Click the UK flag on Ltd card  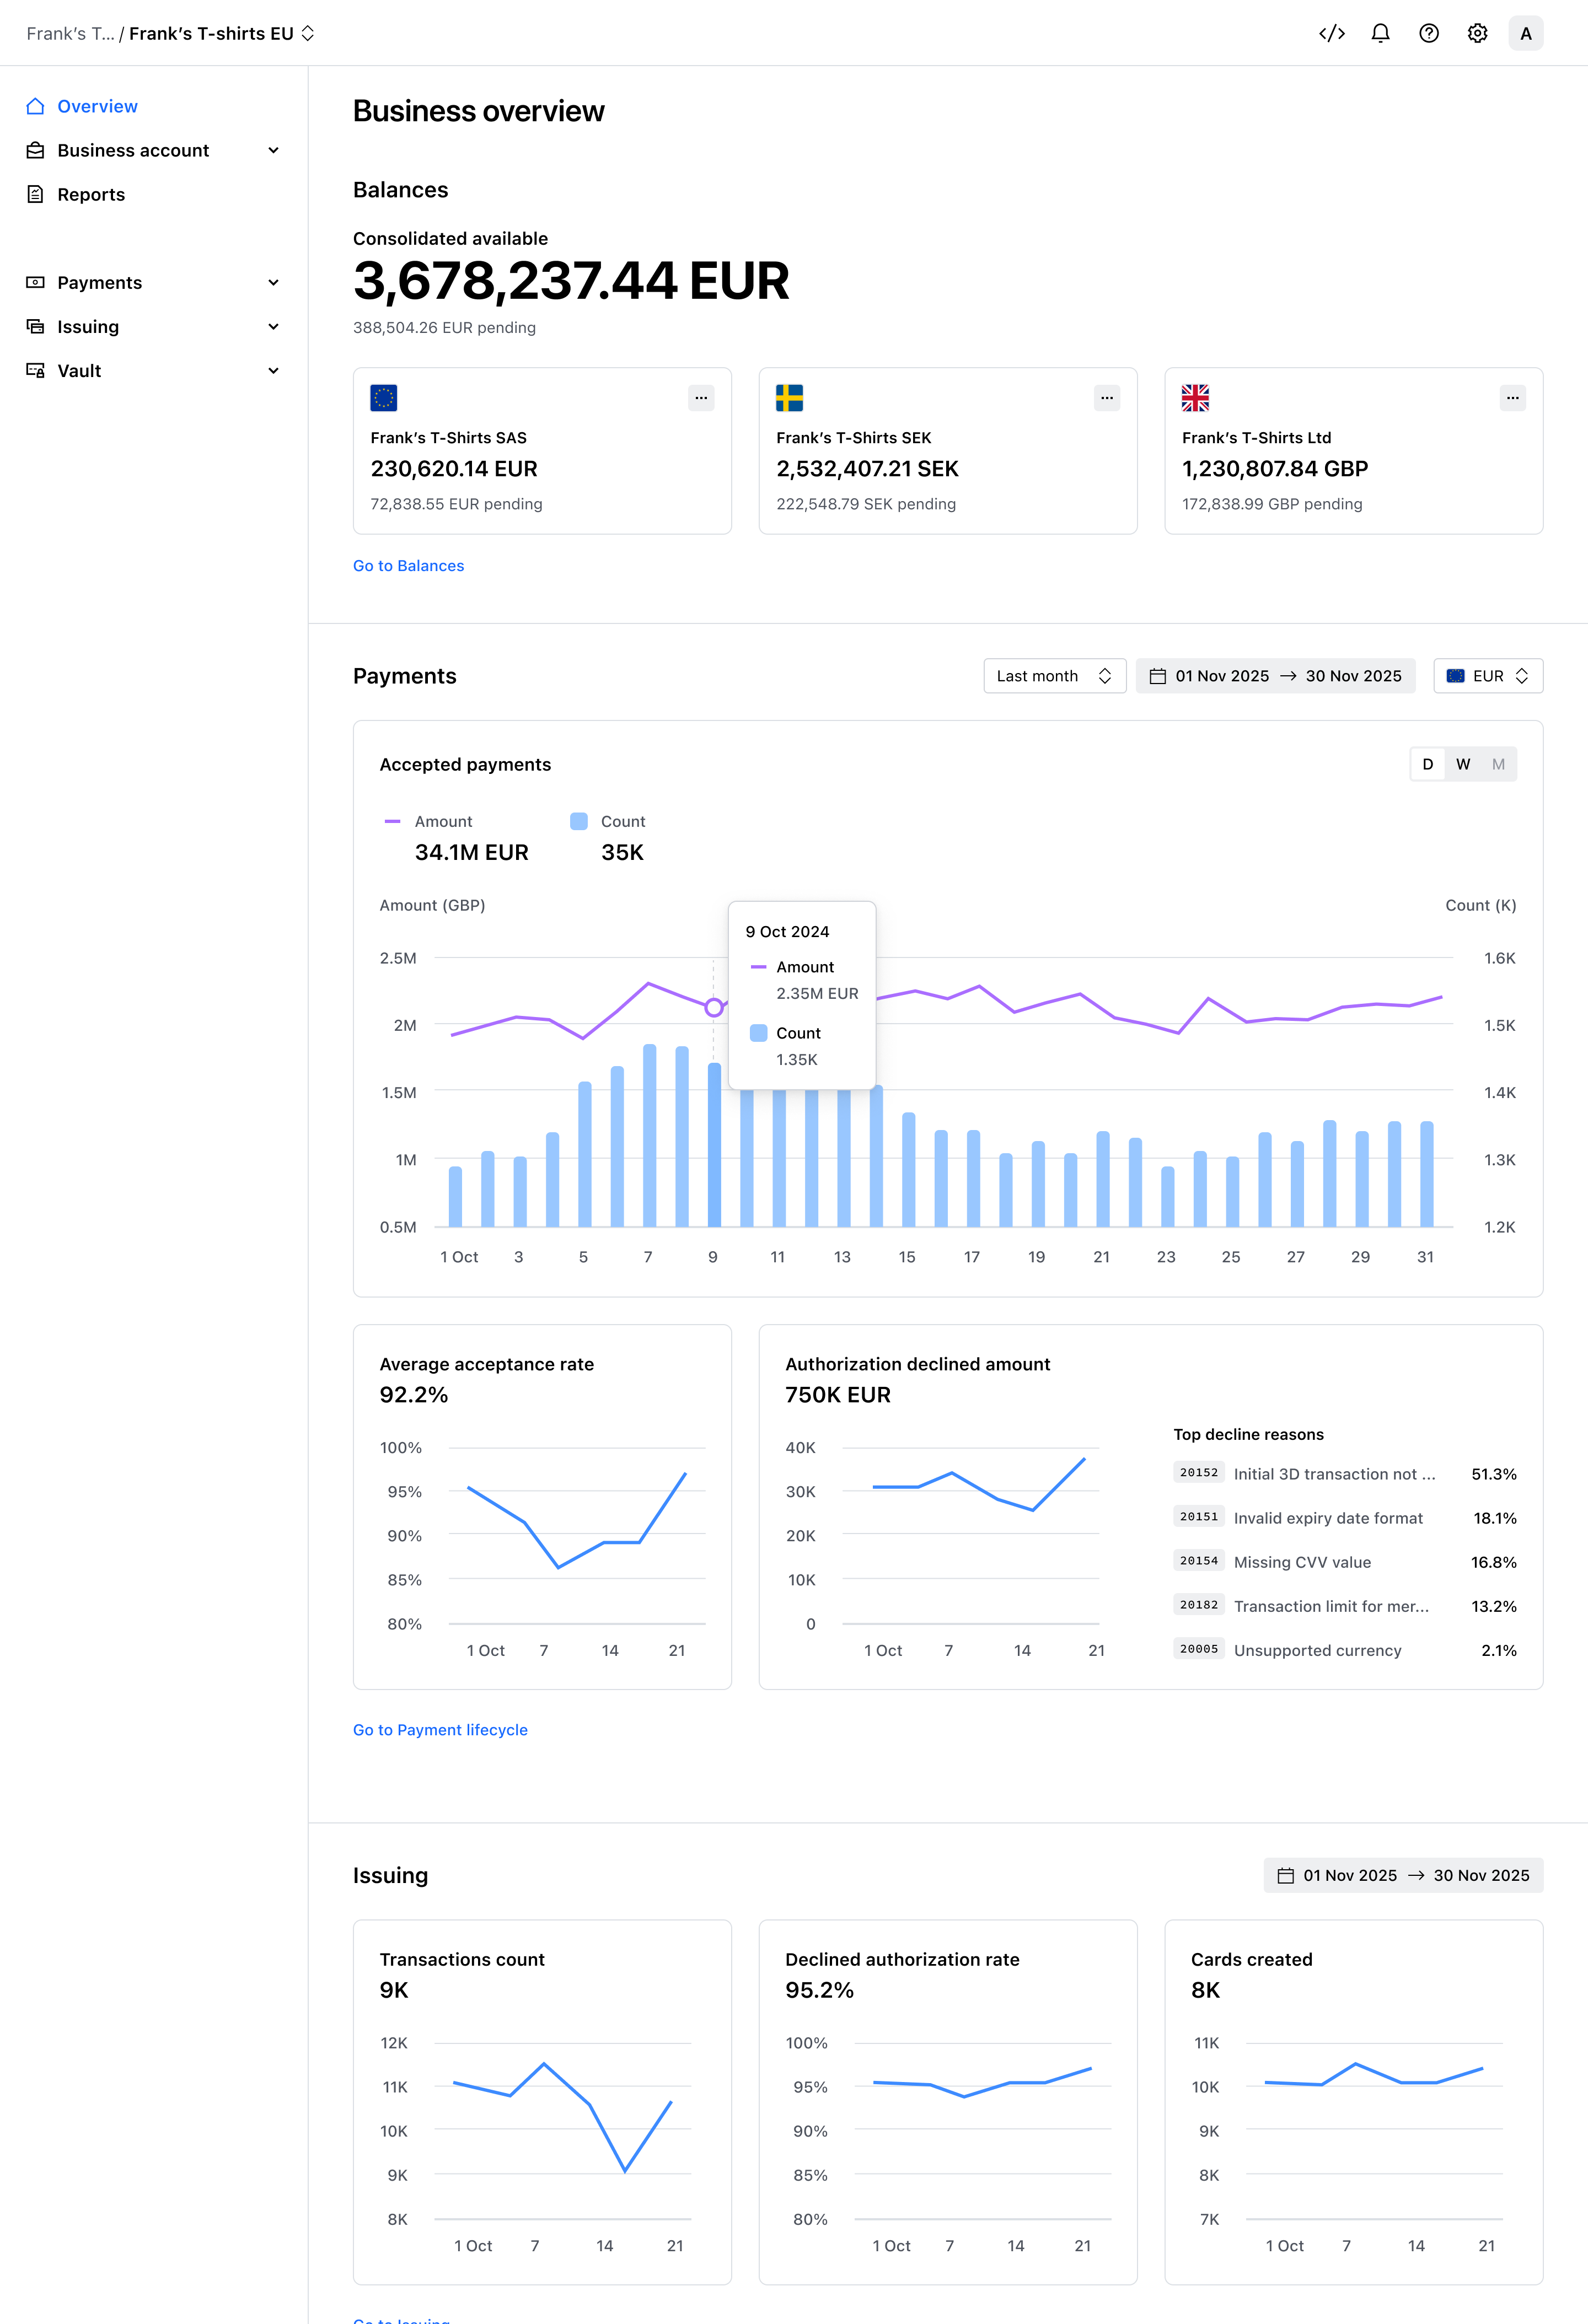pos(1196,398)
